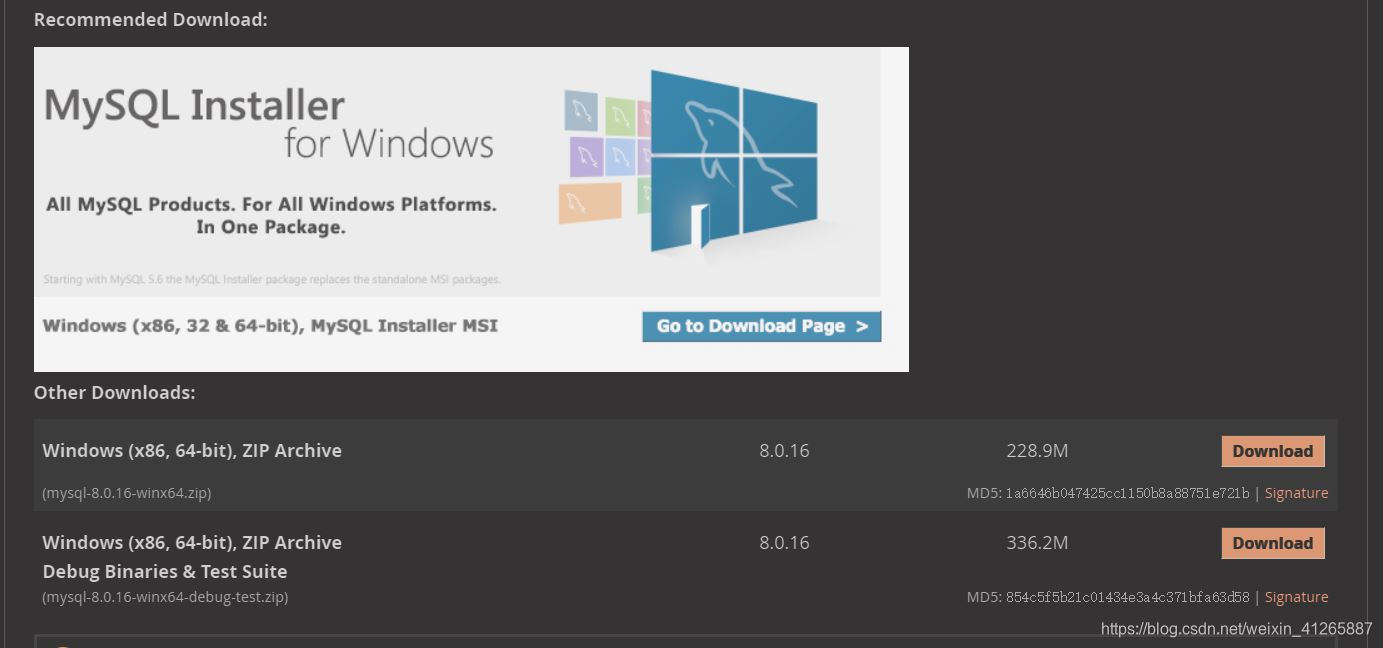Click 8.0.16 version in Debug Binaries row

pos(784,543)
